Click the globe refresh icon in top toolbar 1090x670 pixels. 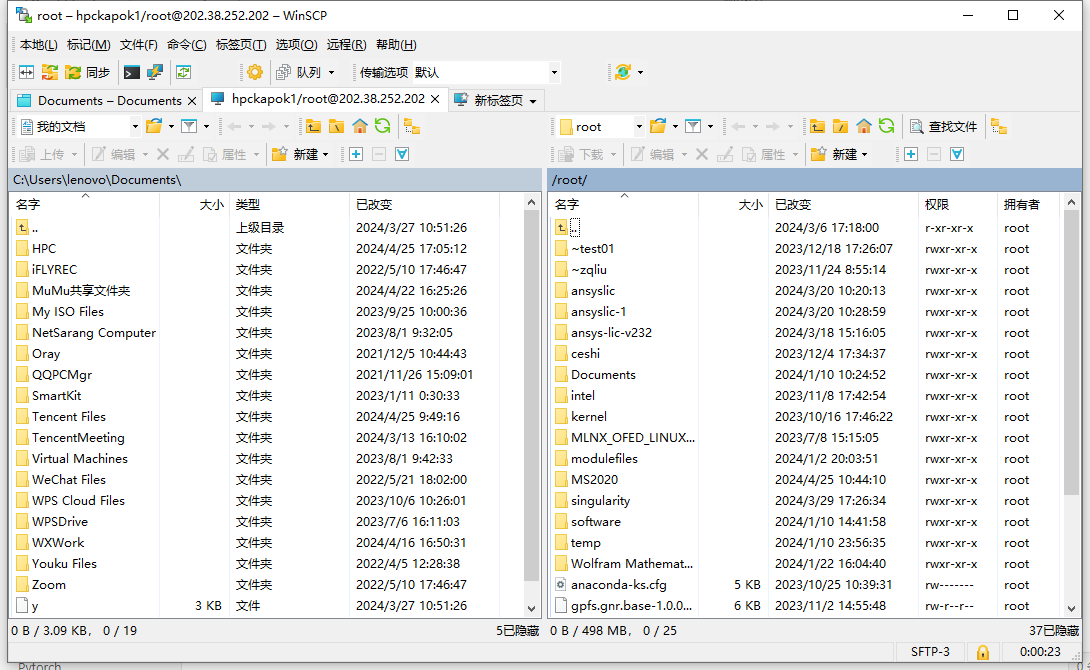pyautogui.click(x=623, y=72)
